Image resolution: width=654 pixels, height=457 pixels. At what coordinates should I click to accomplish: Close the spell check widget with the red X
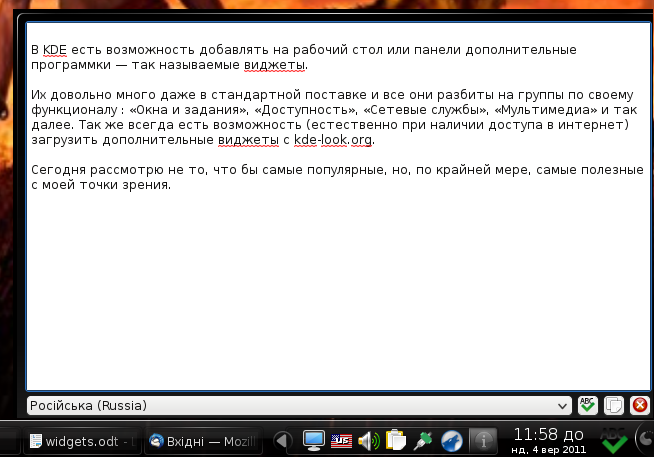click(x=639, y=405)
